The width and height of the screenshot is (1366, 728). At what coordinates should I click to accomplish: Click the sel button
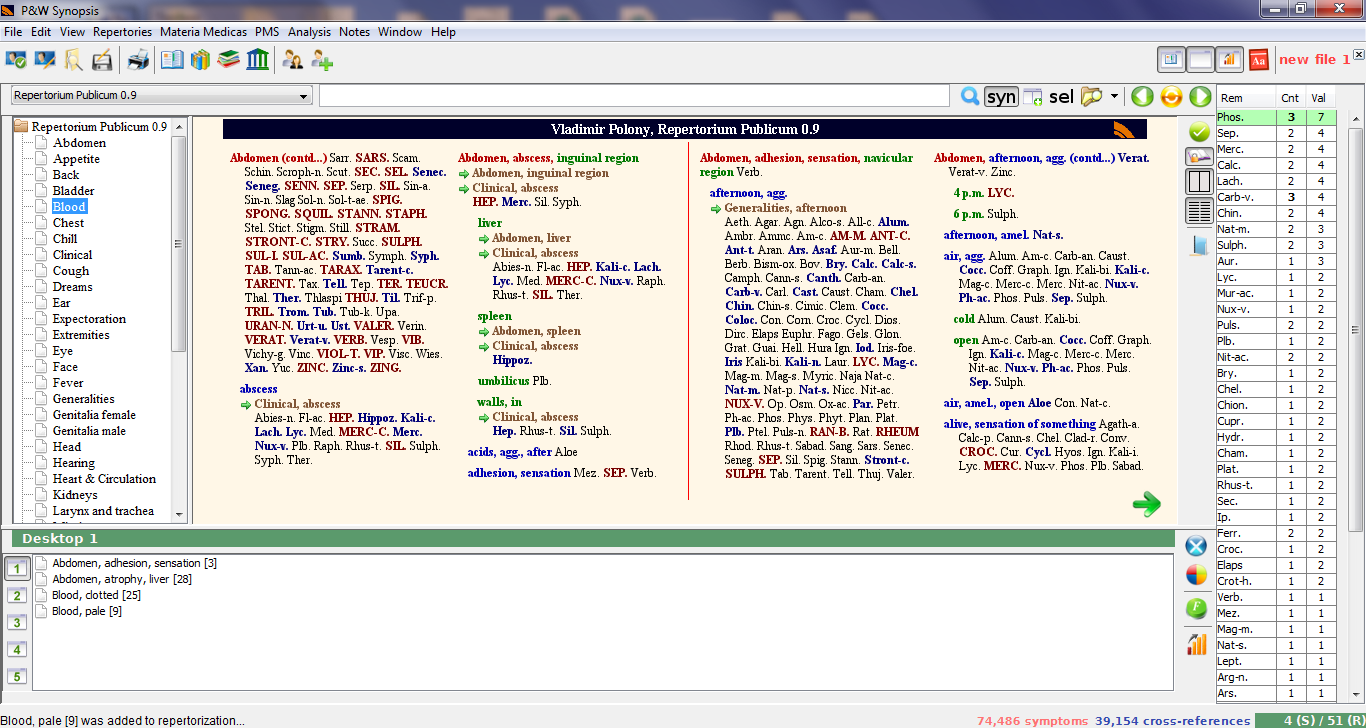[1061, 96]
